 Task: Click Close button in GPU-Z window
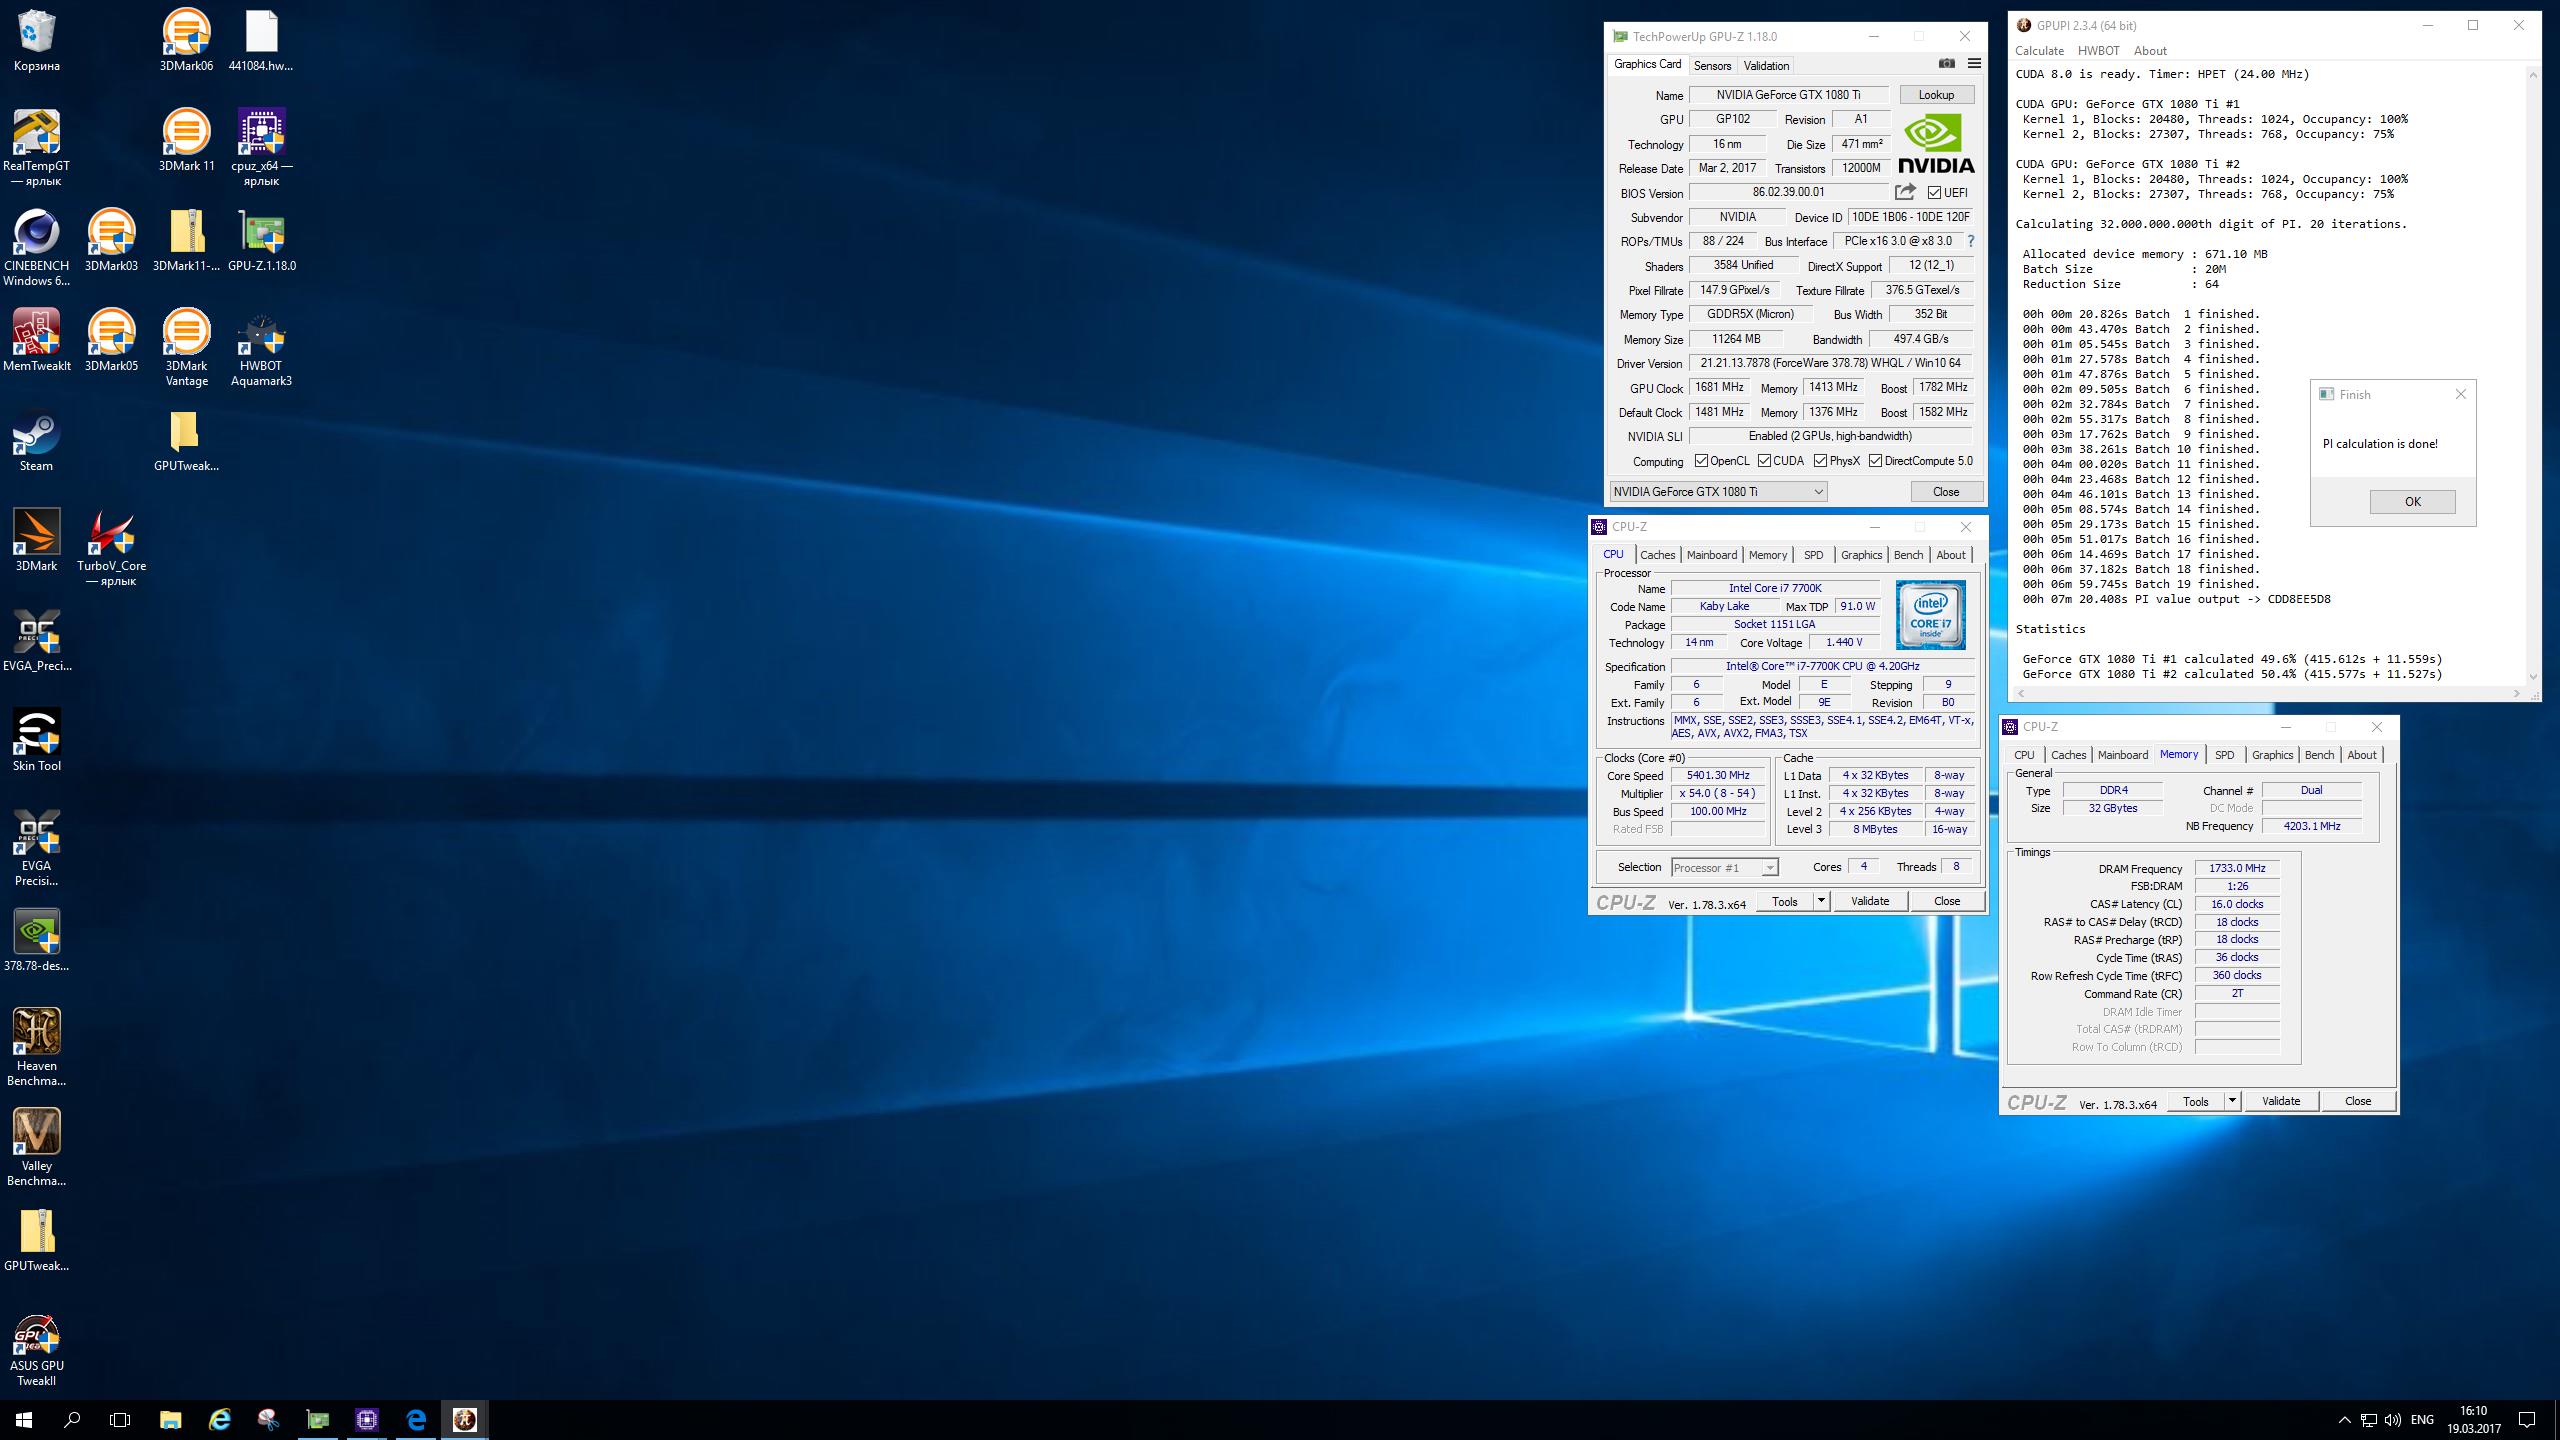click(1946, 491)
